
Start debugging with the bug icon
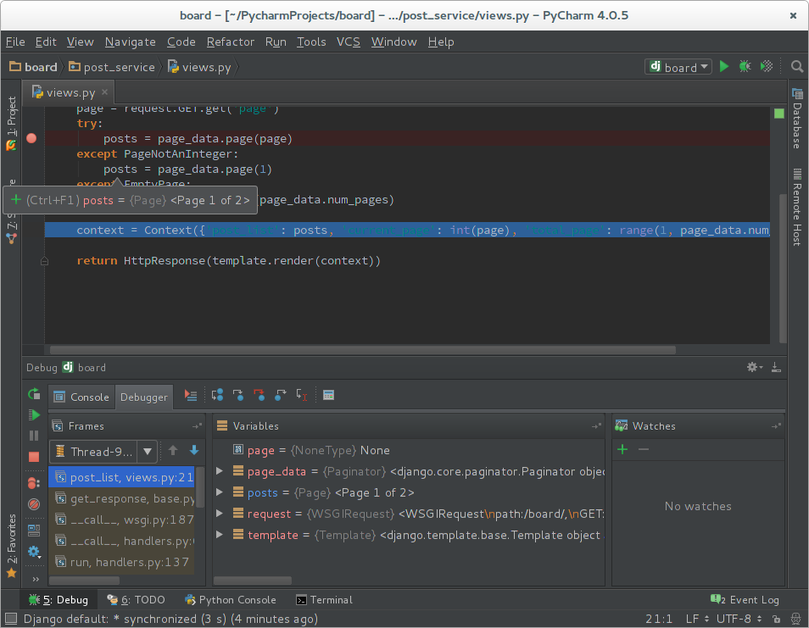(745, 67)
